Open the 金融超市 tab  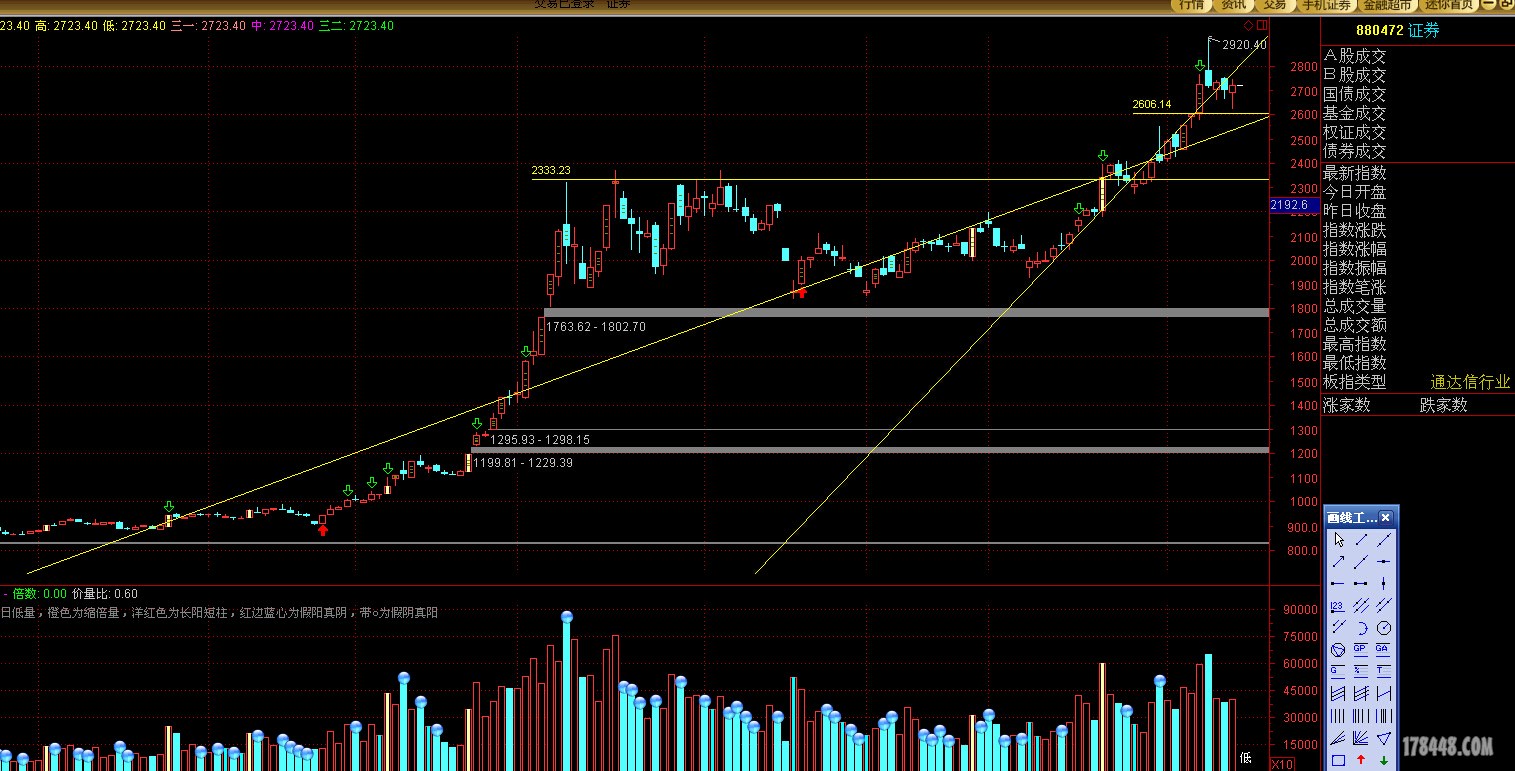point(1387,5)
